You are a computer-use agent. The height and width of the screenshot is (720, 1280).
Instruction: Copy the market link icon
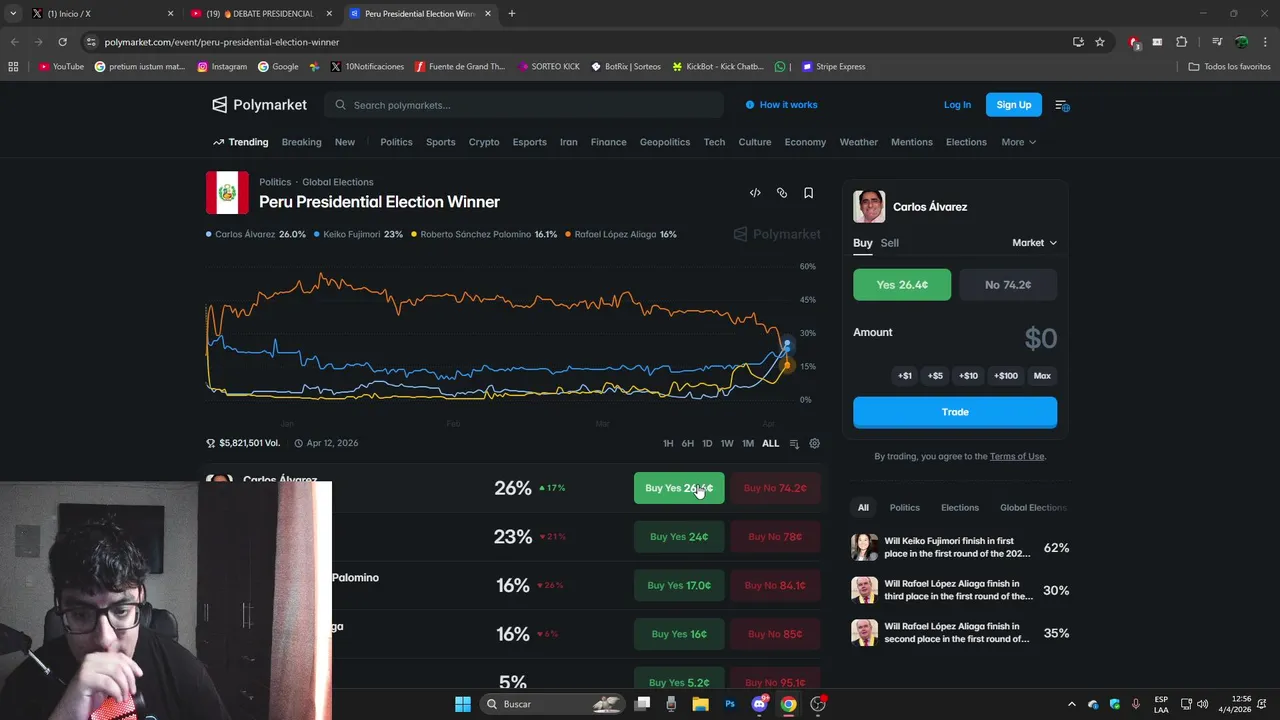(x=782, y=193)
